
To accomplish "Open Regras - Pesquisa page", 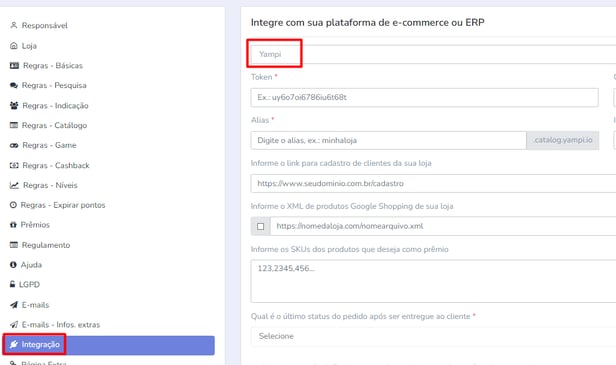I will point(54,85).
